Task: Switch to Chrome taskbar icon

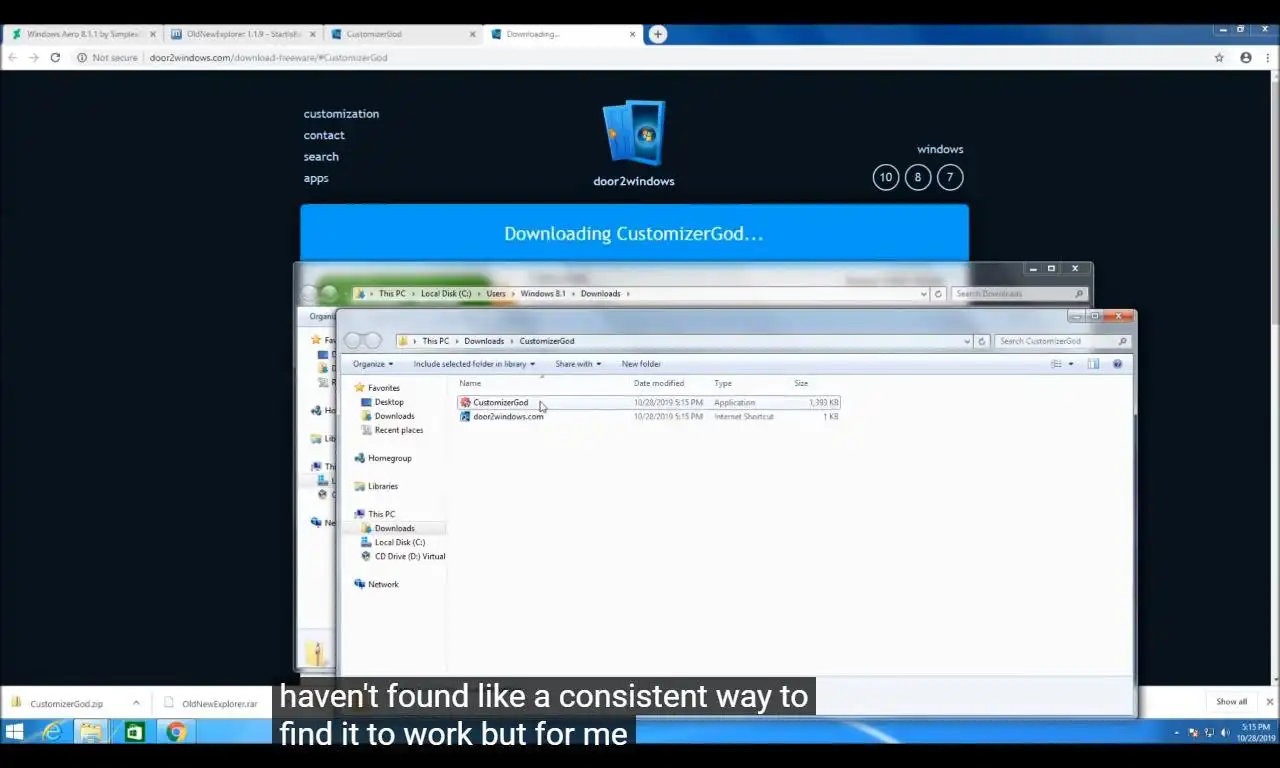Action: pos(176,732)
